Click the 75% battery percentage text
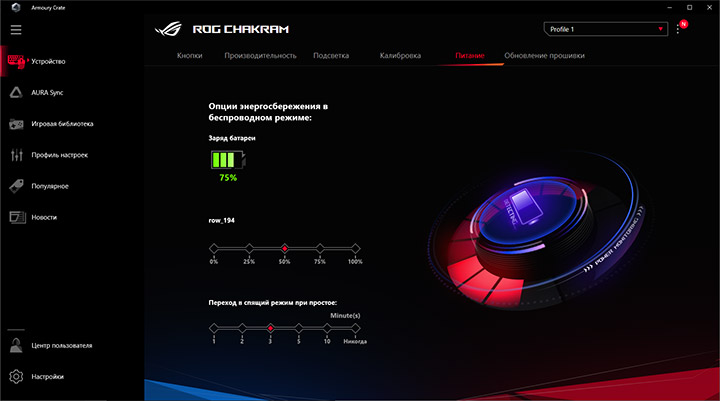This screenshot has width=720, height=401. (x=228, y=178)
